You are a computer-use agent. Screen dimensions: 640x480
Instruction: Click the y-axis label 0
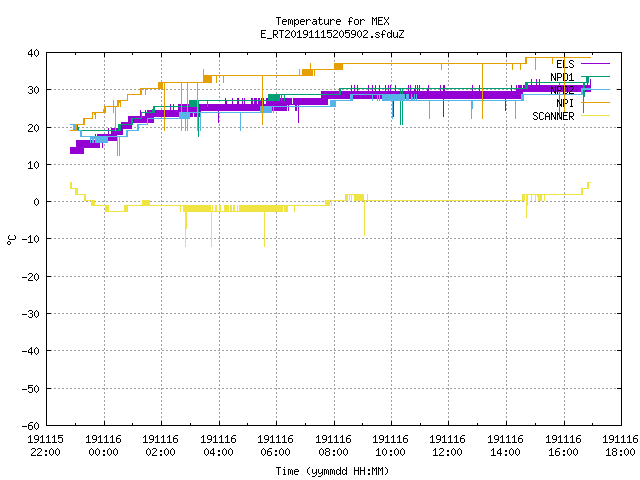[37, 202]
